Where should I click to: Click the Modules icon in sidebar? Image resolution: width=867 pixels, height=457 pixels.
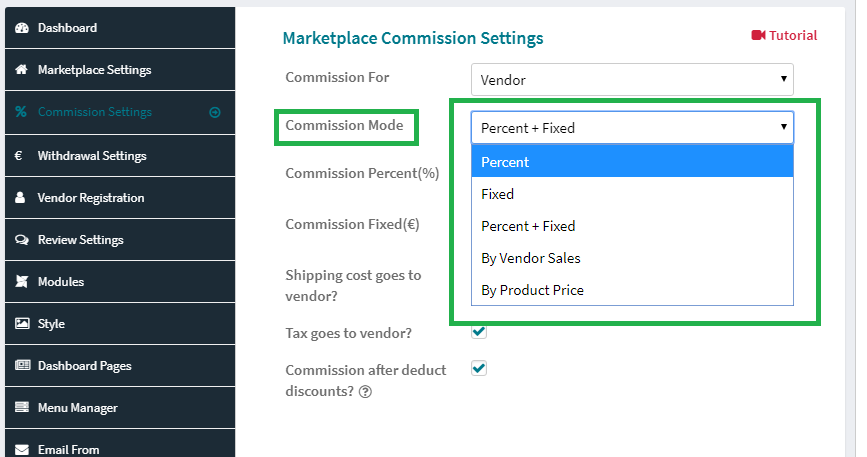(x=22, y=282)
